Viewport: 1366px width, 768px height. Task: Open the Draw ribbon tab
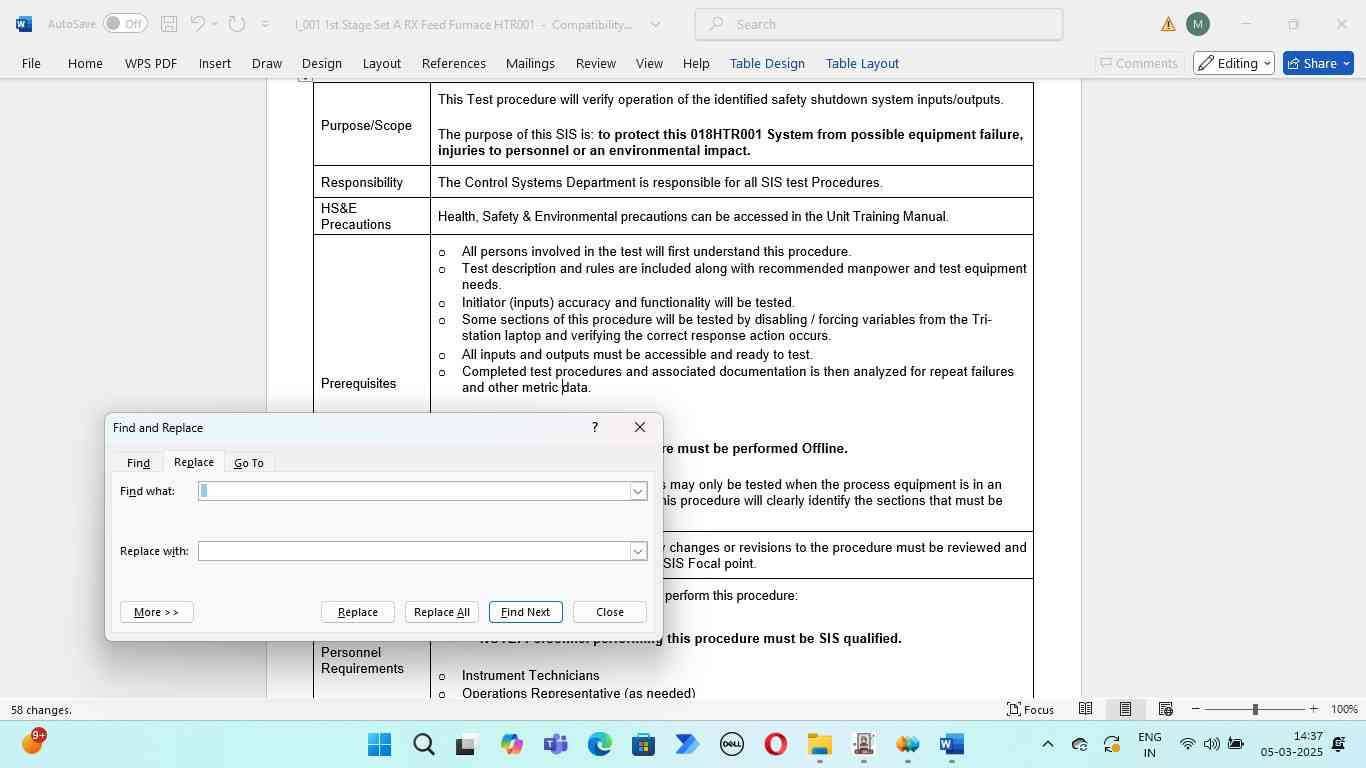pyautogui.click(x=266, y=63)
